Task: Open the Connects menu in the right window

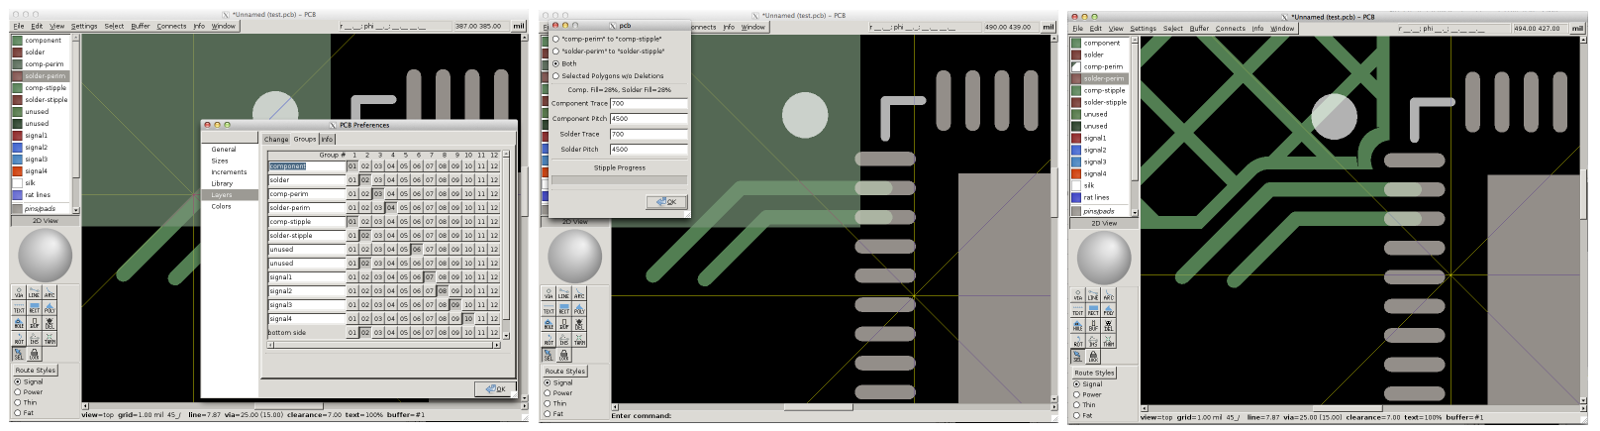Action: (x=1230, y=28)
